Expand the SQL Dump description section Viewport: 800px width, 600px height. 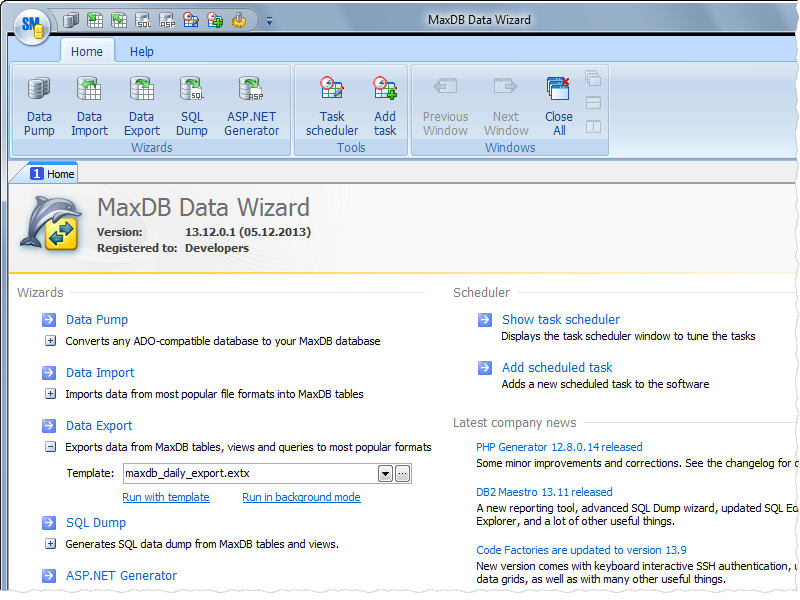tap(51, 544)
